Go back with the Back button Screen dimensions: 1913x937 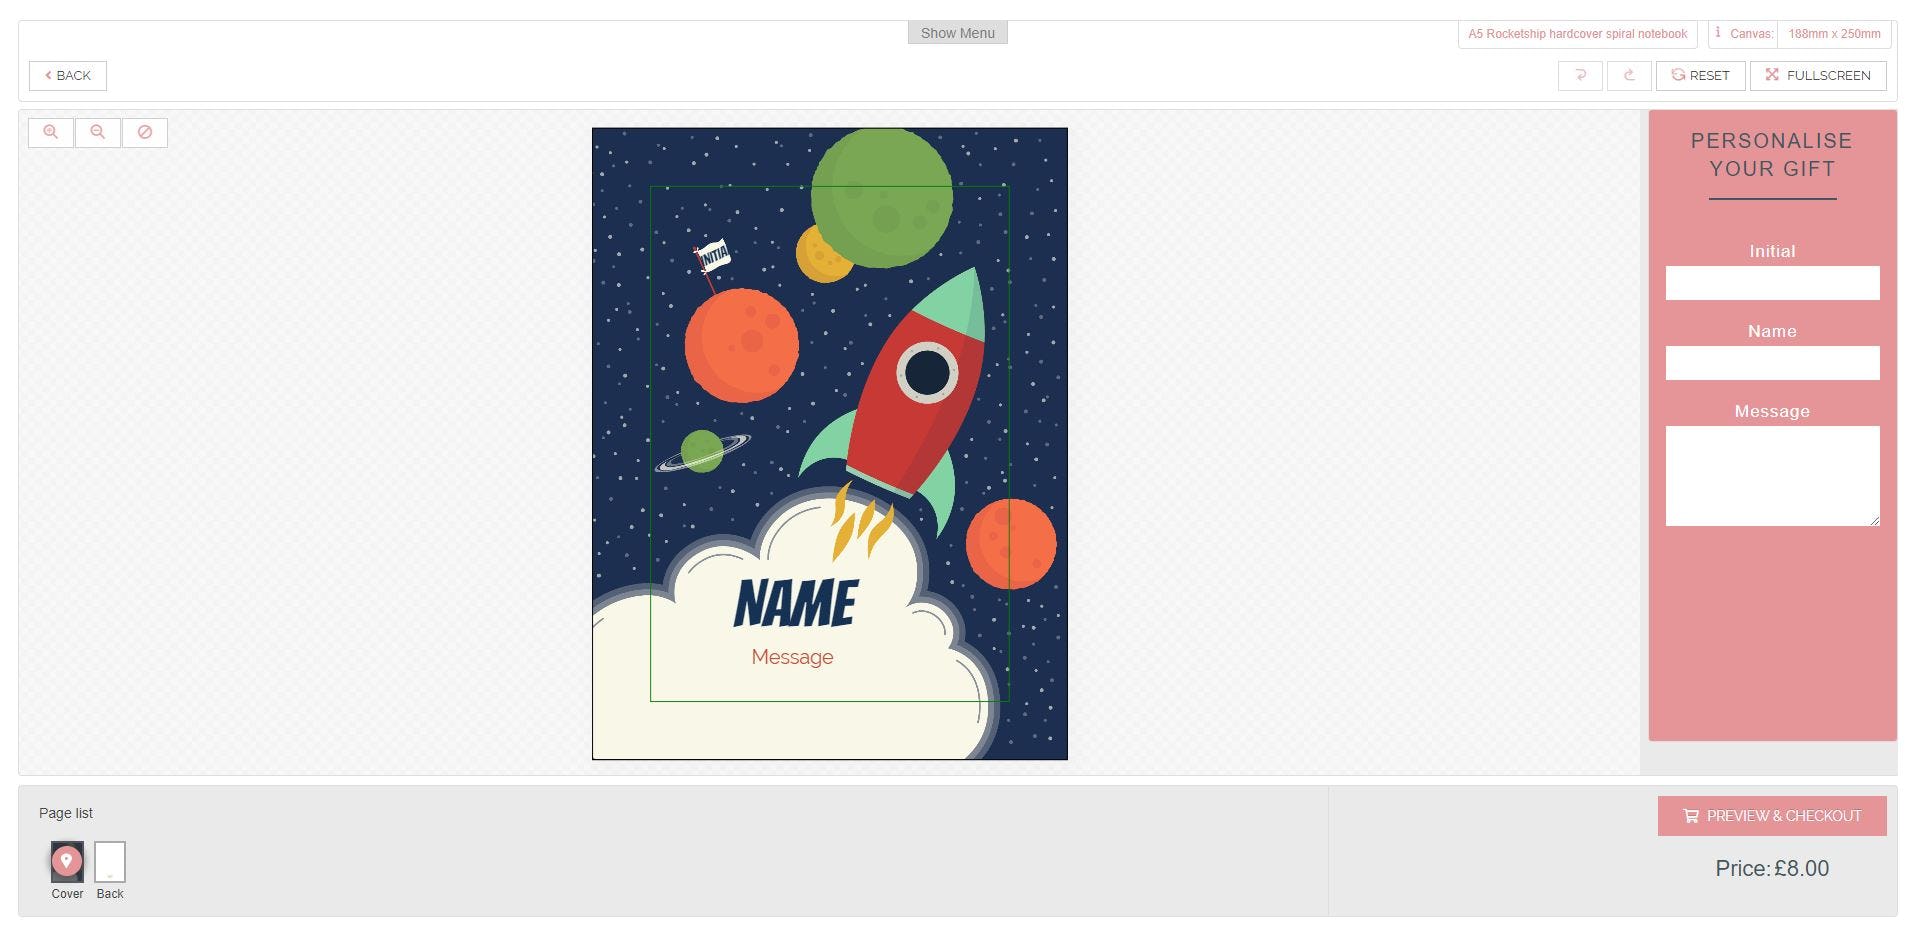68,76
